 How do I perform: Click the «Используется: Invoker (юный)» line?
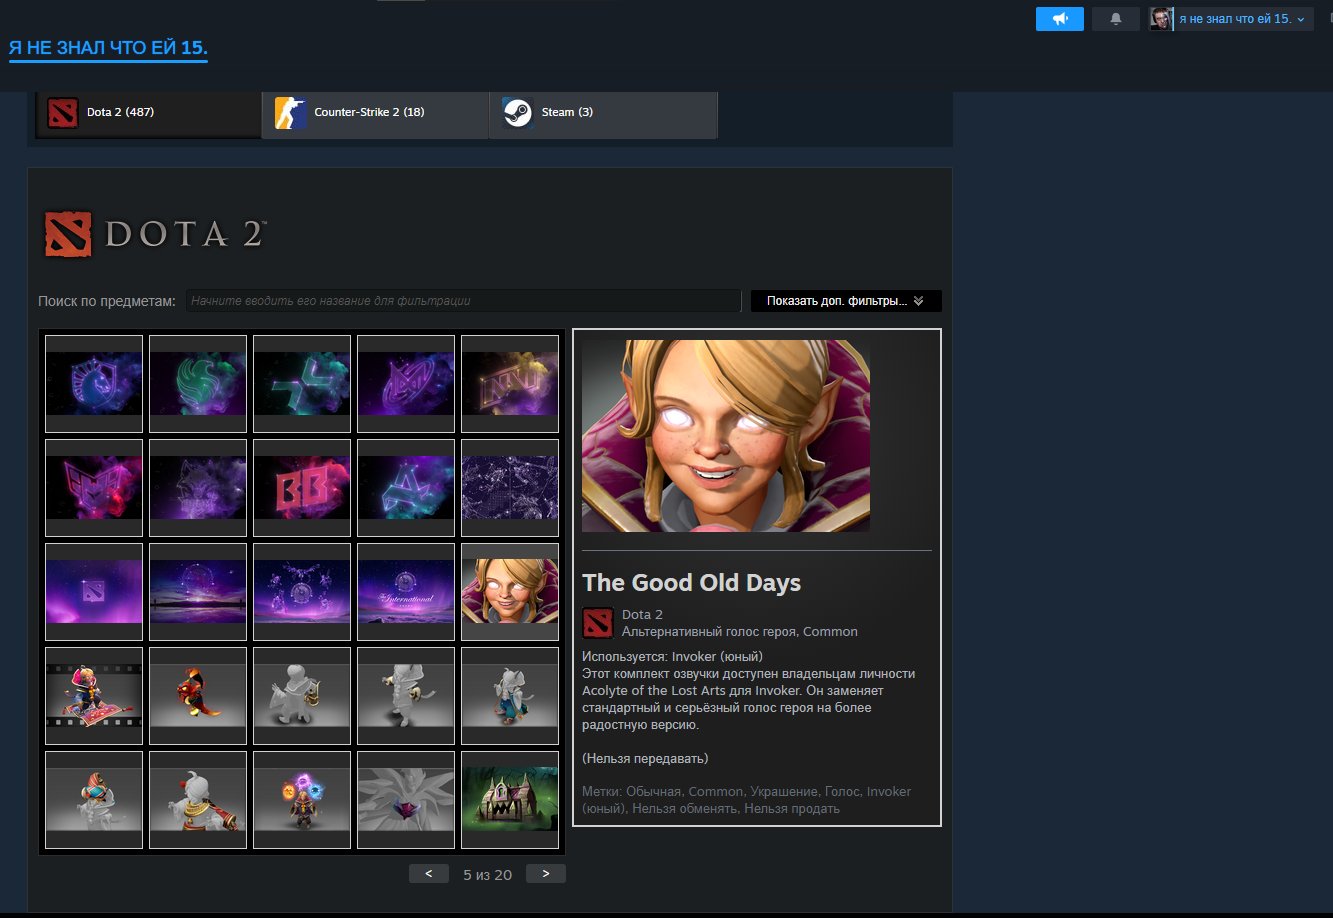[672, 657]
